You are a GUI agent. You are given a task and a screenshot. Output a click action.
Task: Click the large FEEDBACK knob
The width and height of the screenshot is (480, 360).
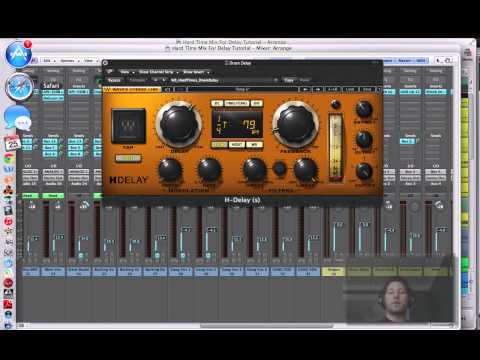(x=295, y=124)
